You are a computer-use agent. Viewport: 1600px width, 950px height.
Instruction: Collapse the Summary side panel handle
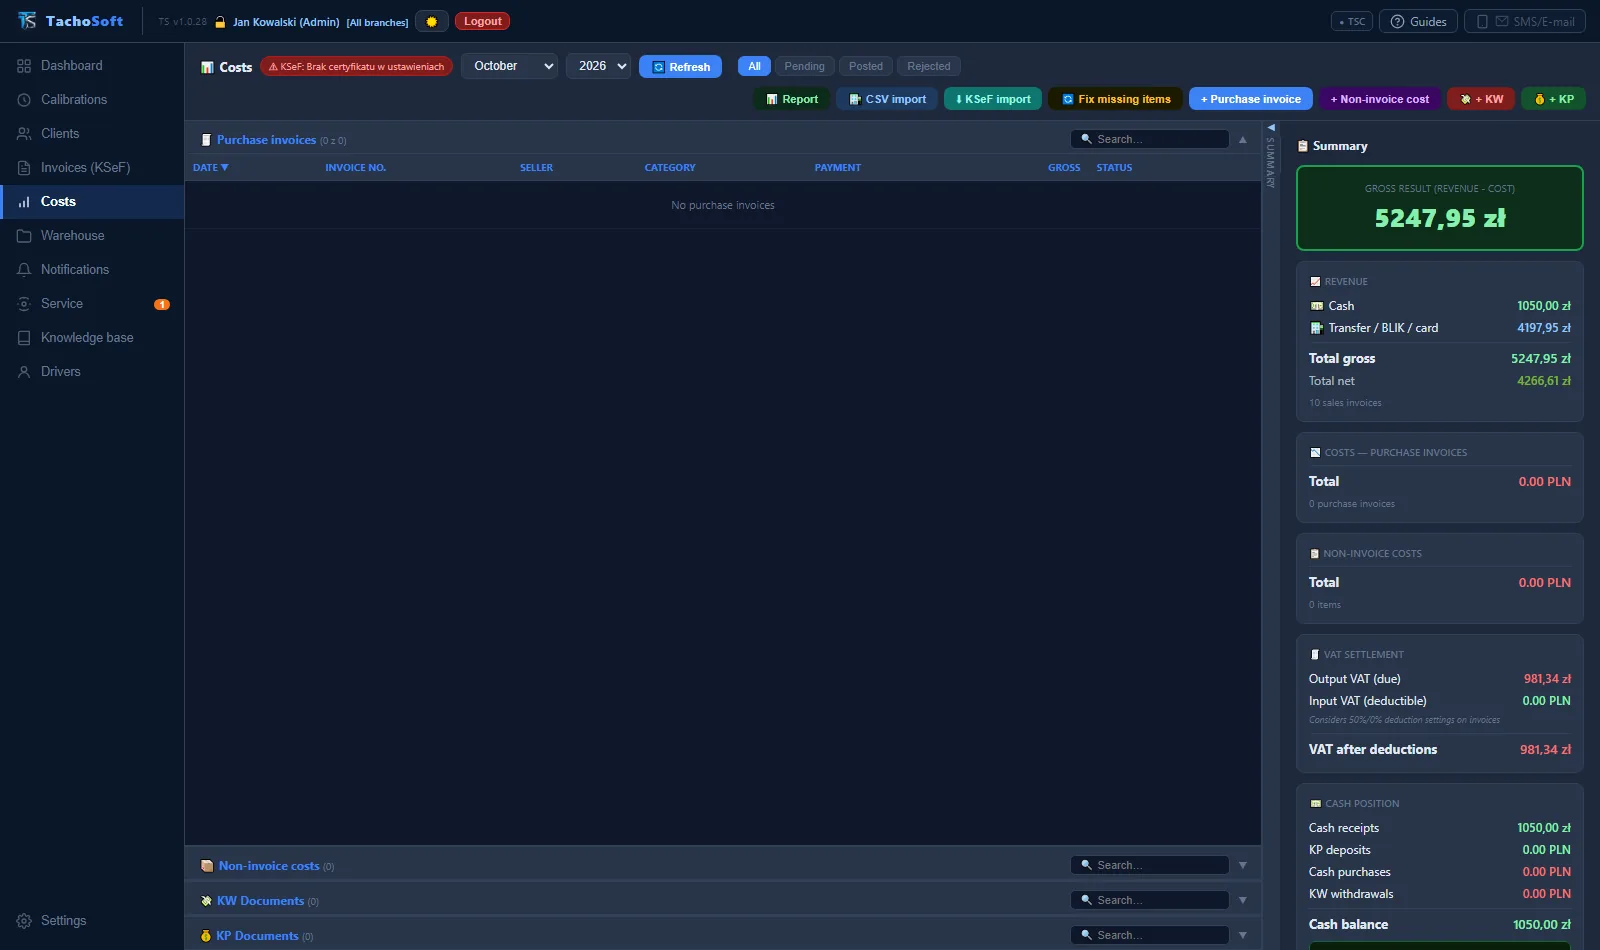pos(1271,155)
